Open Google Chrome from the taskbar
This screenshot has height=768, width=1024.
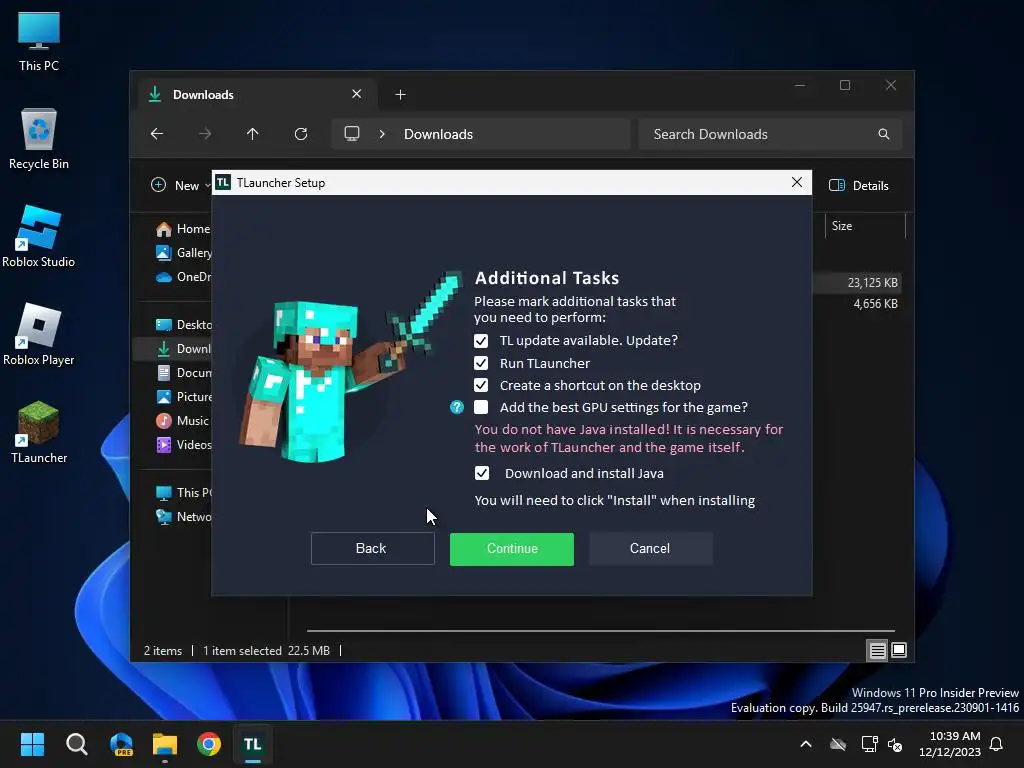coord(209,744)
